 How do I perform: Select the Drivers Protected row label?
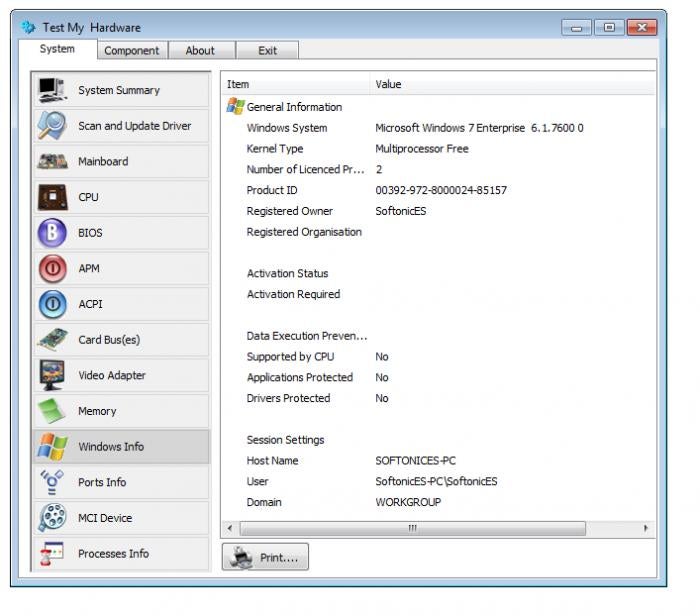click(288, 398)
